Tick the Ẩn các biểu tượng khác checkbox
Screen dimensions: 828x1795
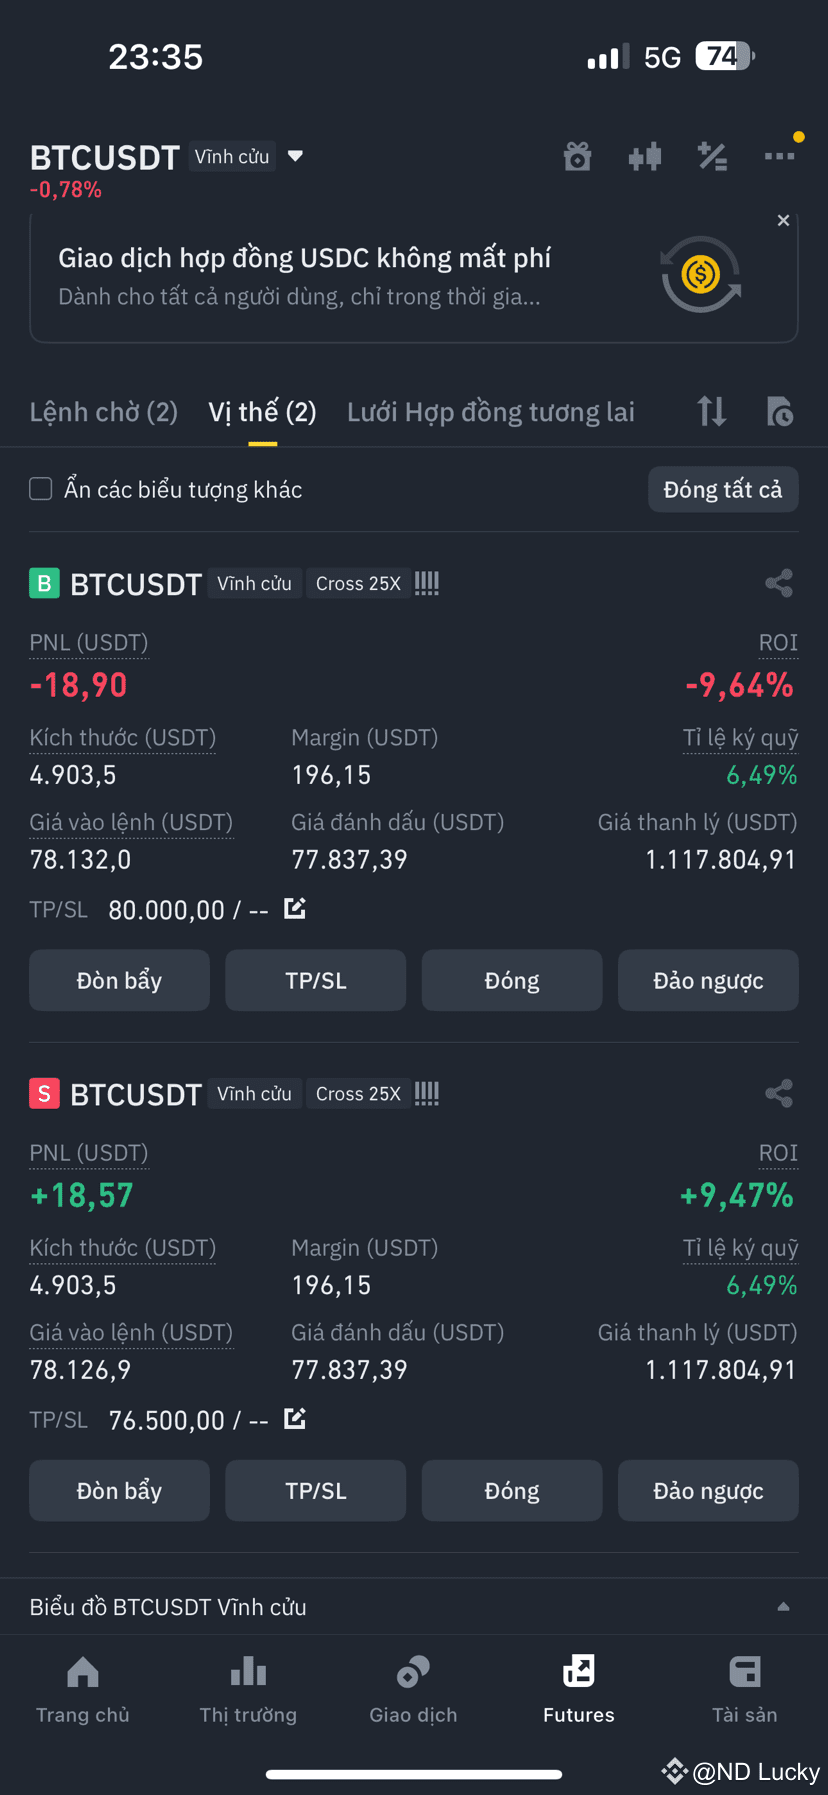pos(41,489)
